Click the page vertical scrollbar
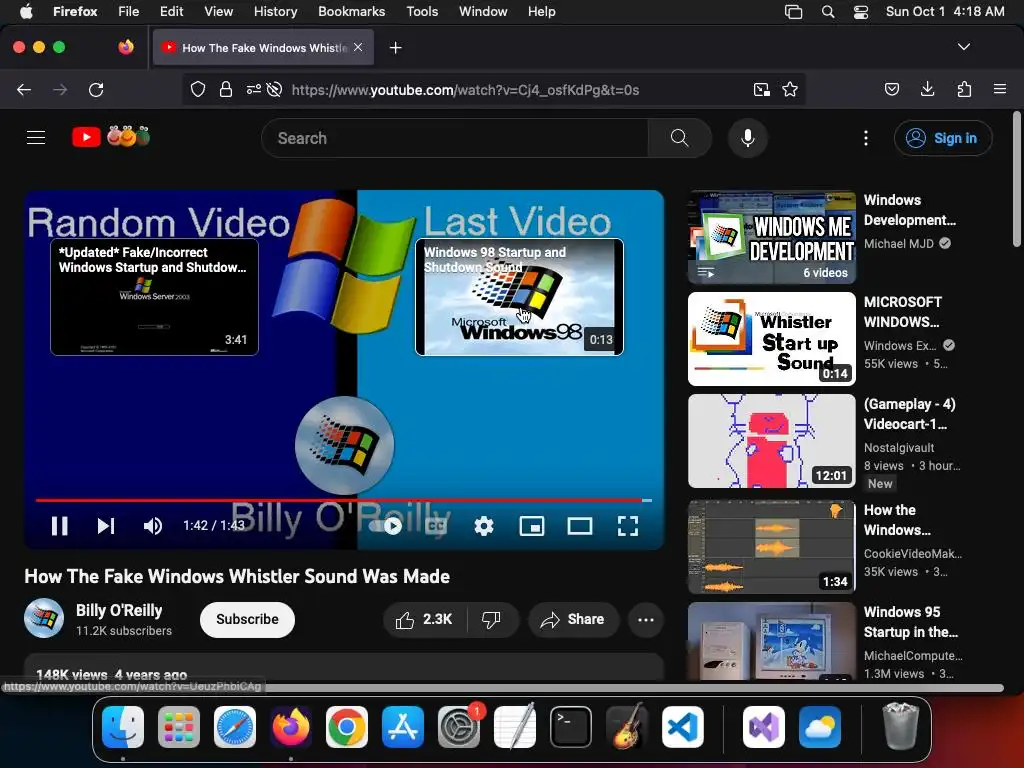This screenshot has height=768, width=1024. (1016, 180)
